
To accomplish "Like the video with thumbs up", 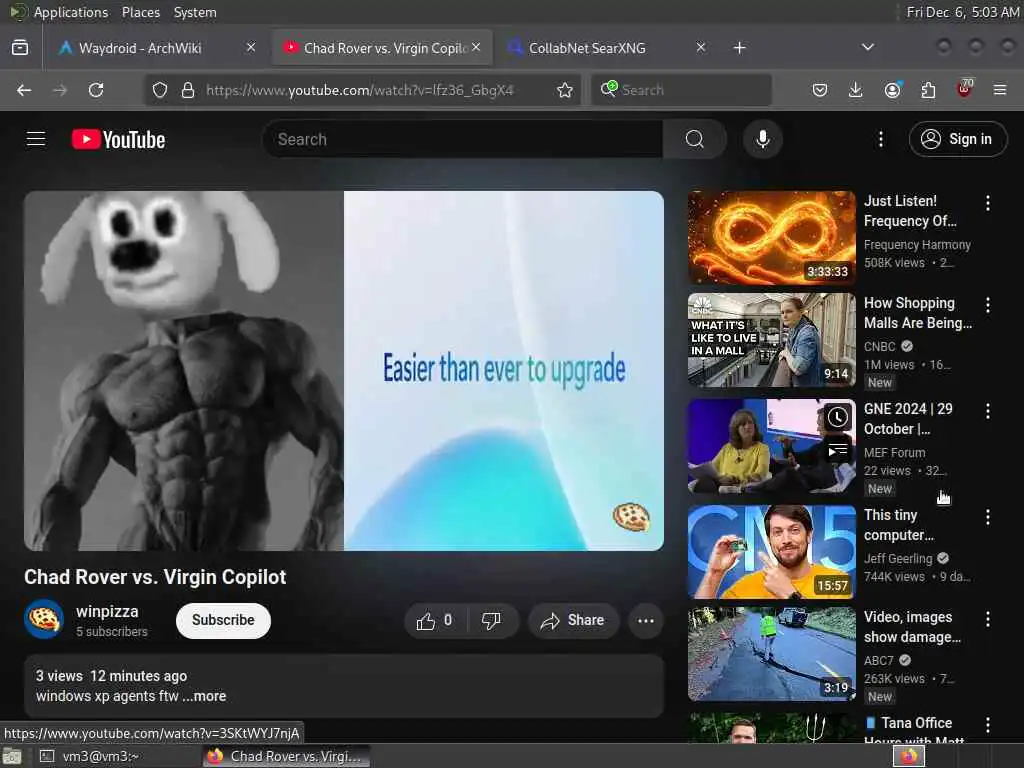I will [435, 620].
